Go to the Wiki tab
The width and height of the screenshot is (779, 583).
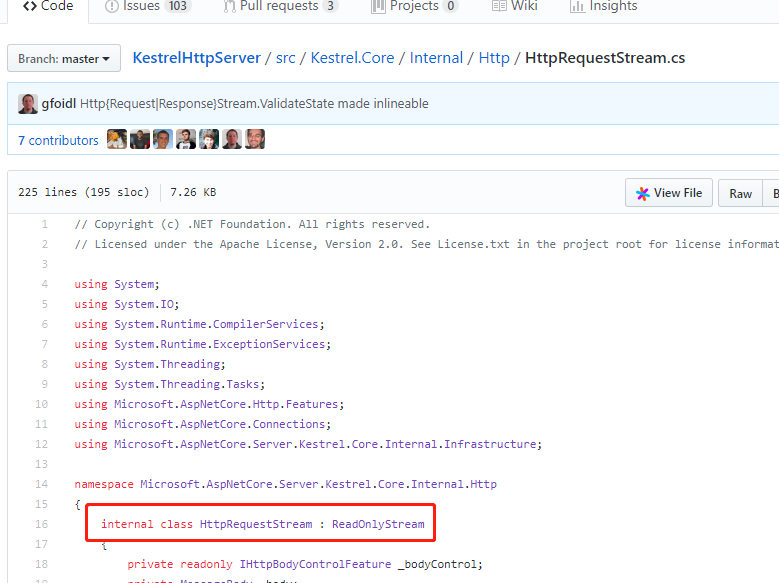(x=514, y=6)
